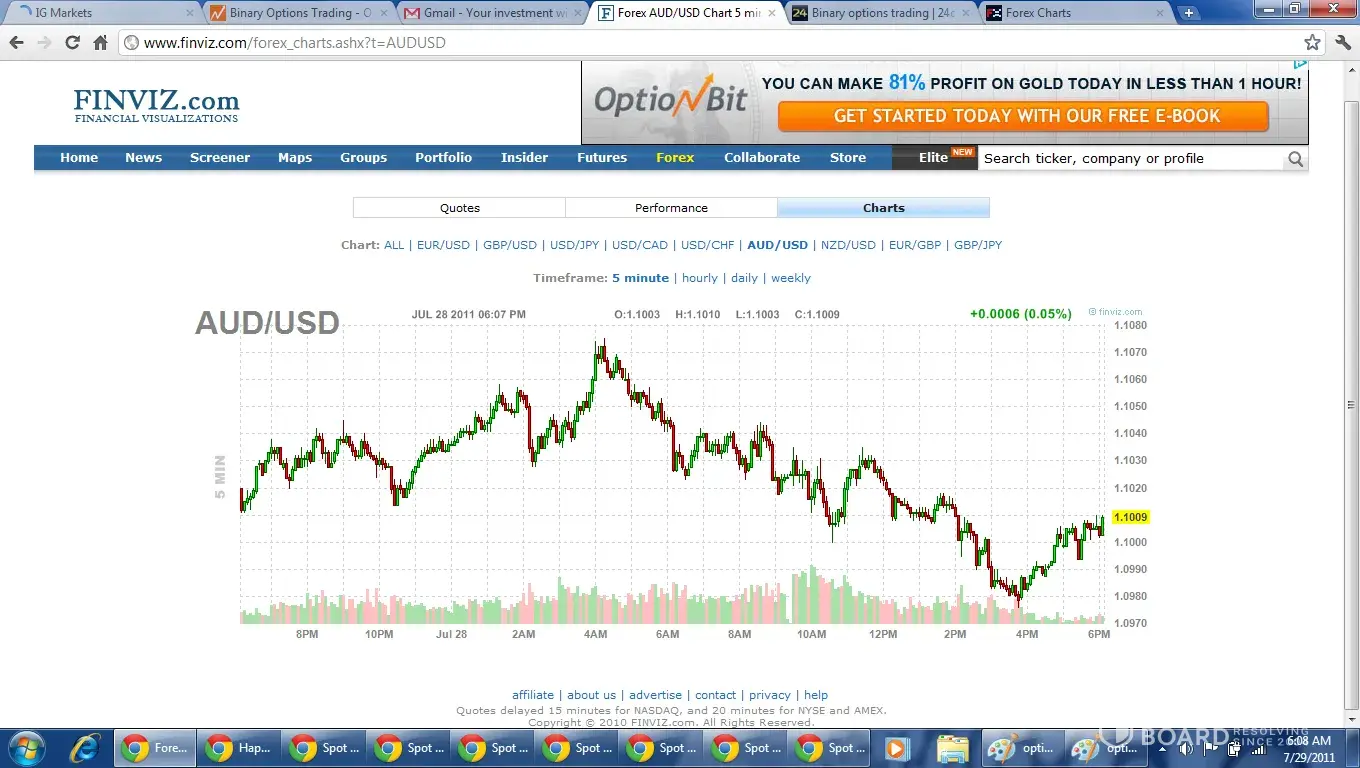Open the Chrome wrench settings menu
Viewport: 1360px width, 768px height.
(1343, 43)
